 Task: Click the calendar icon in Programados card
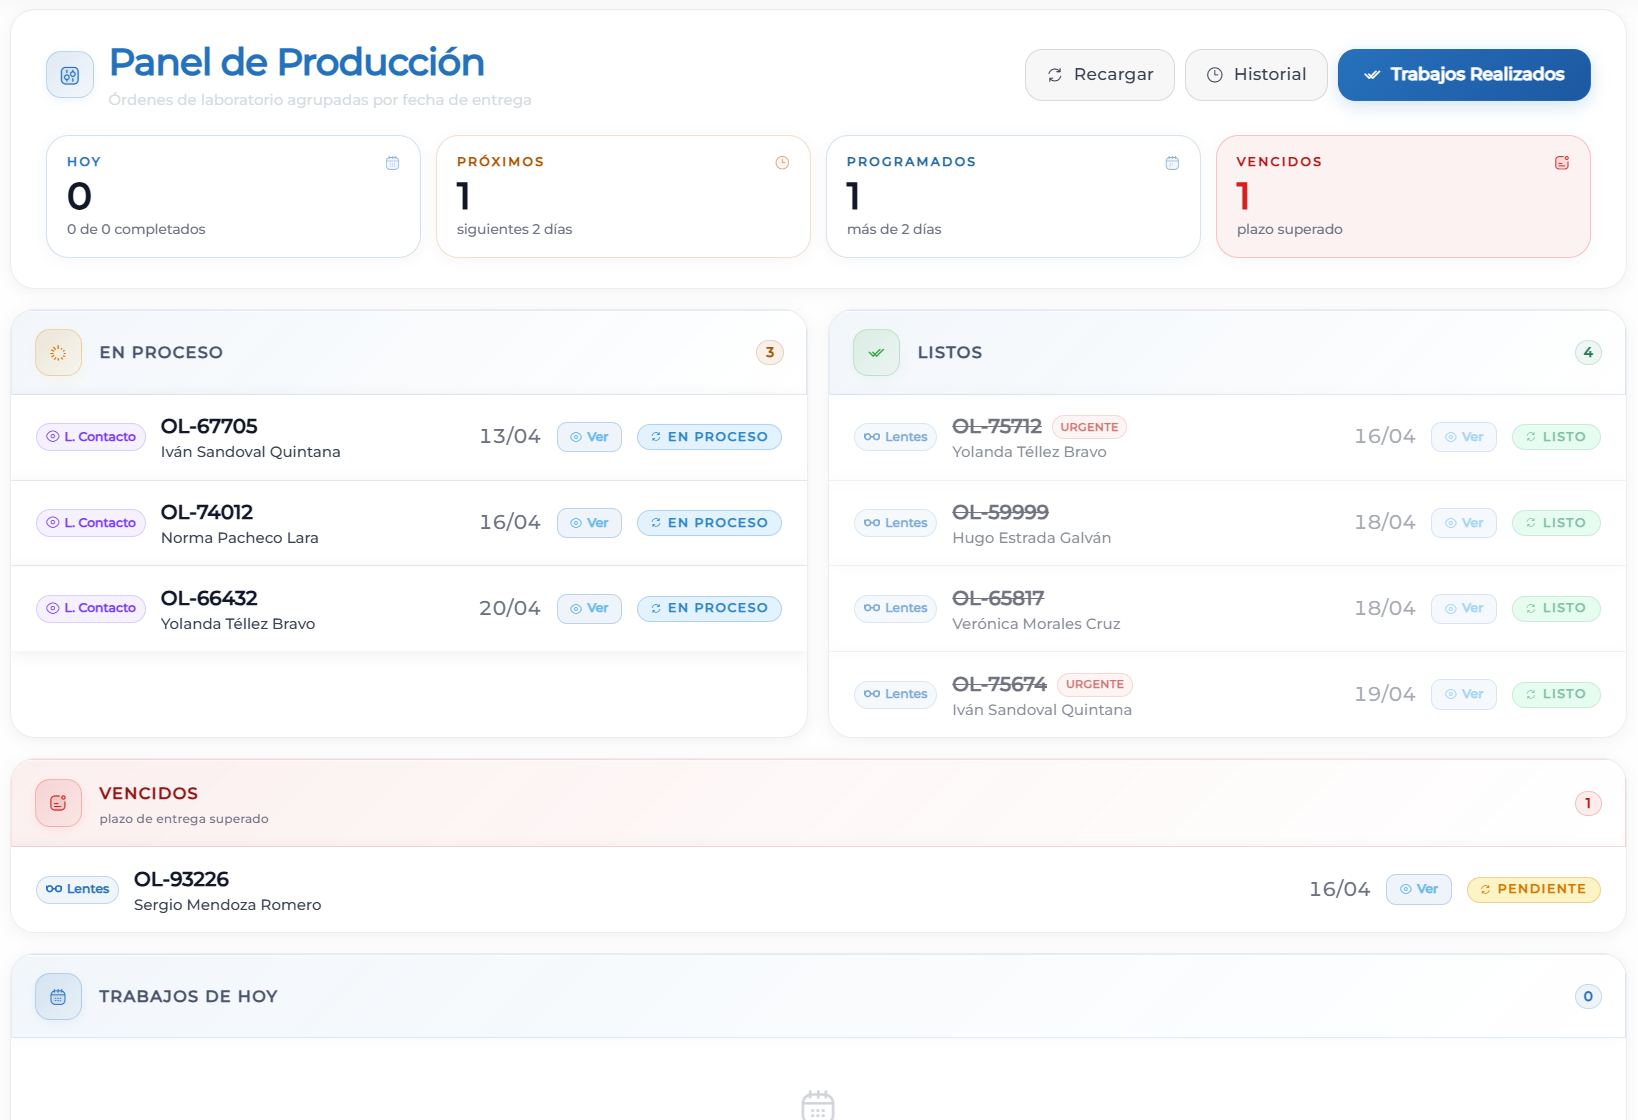tap(1172, 163)
